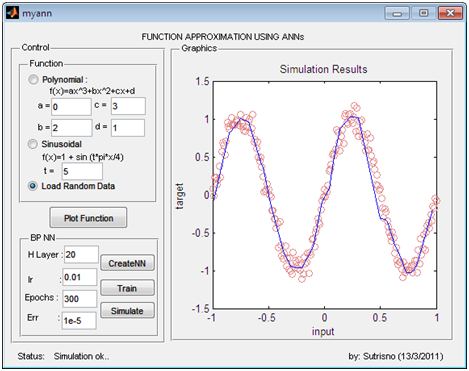This screenshot has height=371, width=469.
Task: Click the 1.5 y-axis tick label
Action: point(202,81)
